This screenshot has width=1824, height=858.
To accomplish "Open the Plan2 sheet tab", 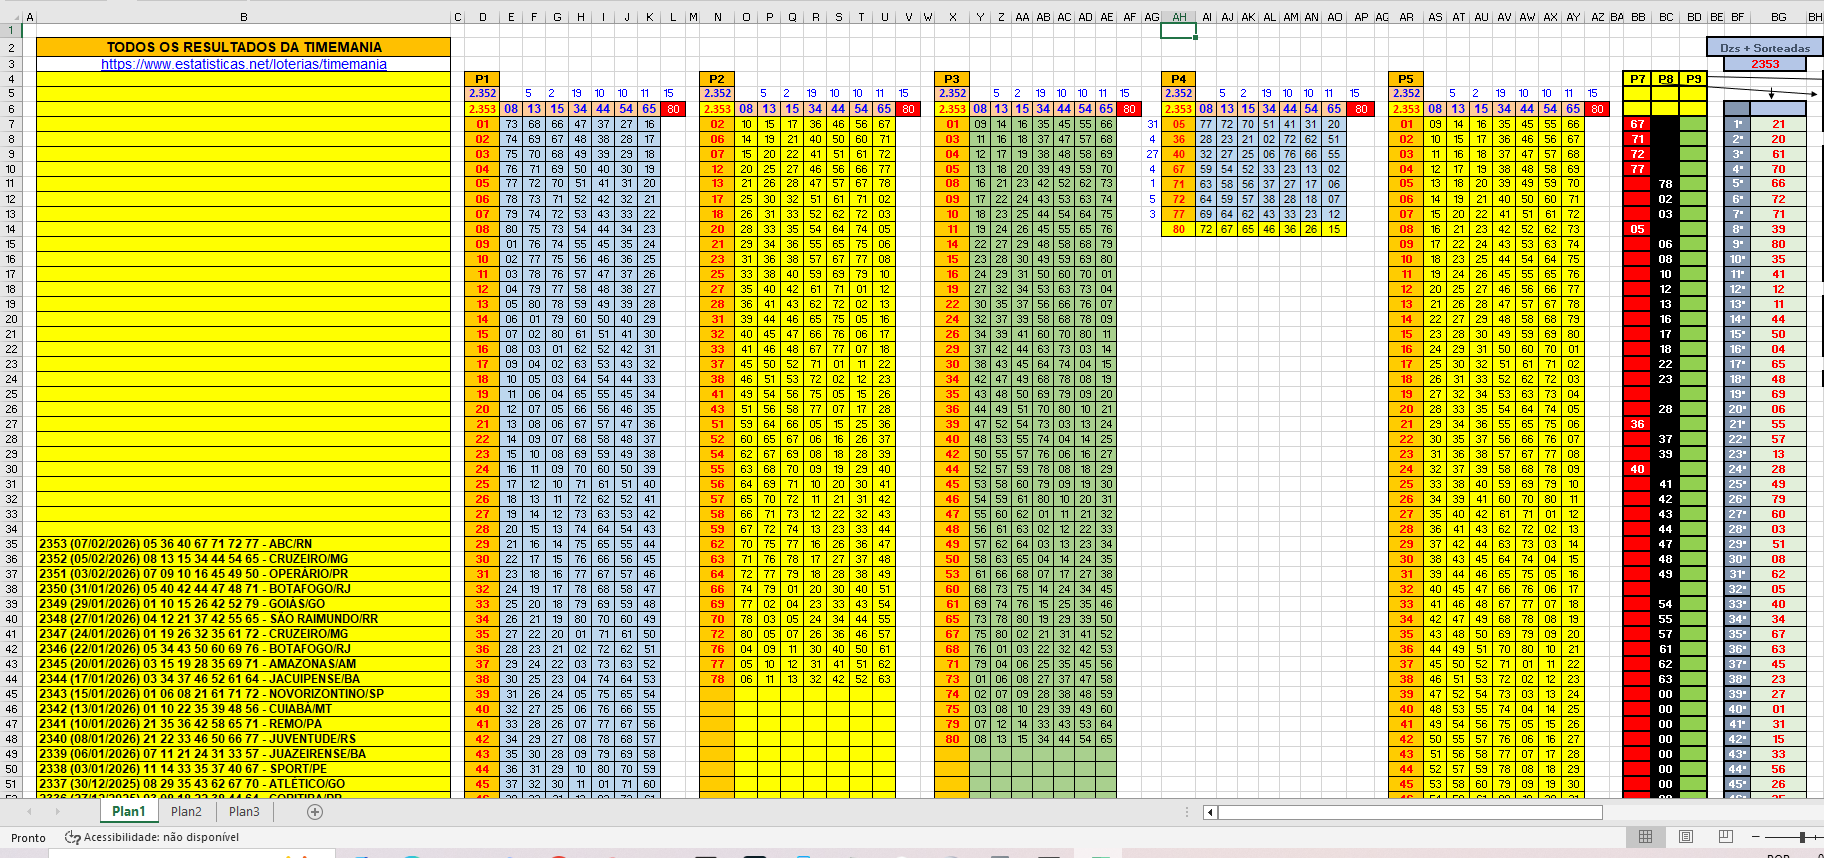I will [x=186, y=812].
